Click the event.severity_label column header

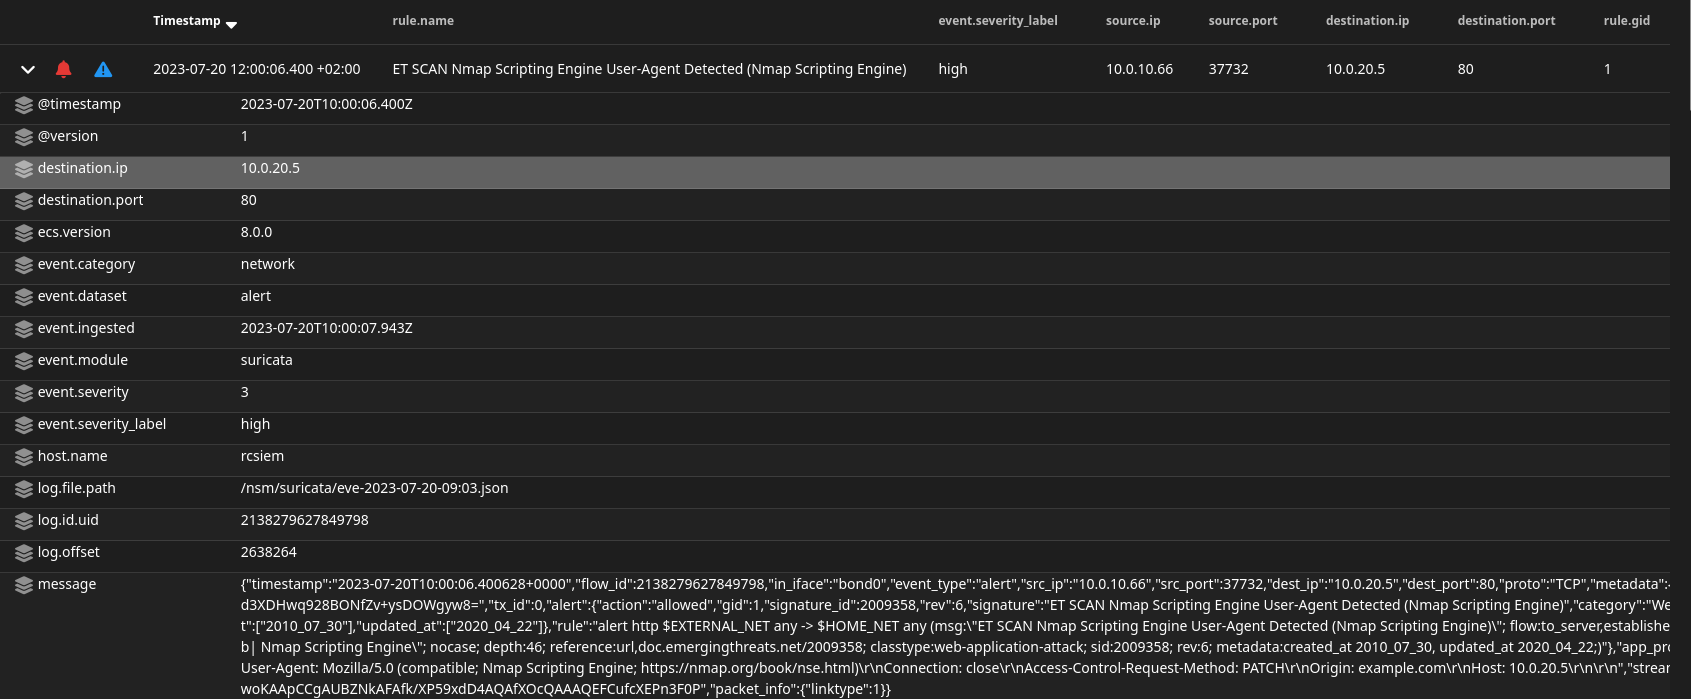point(997,21)
